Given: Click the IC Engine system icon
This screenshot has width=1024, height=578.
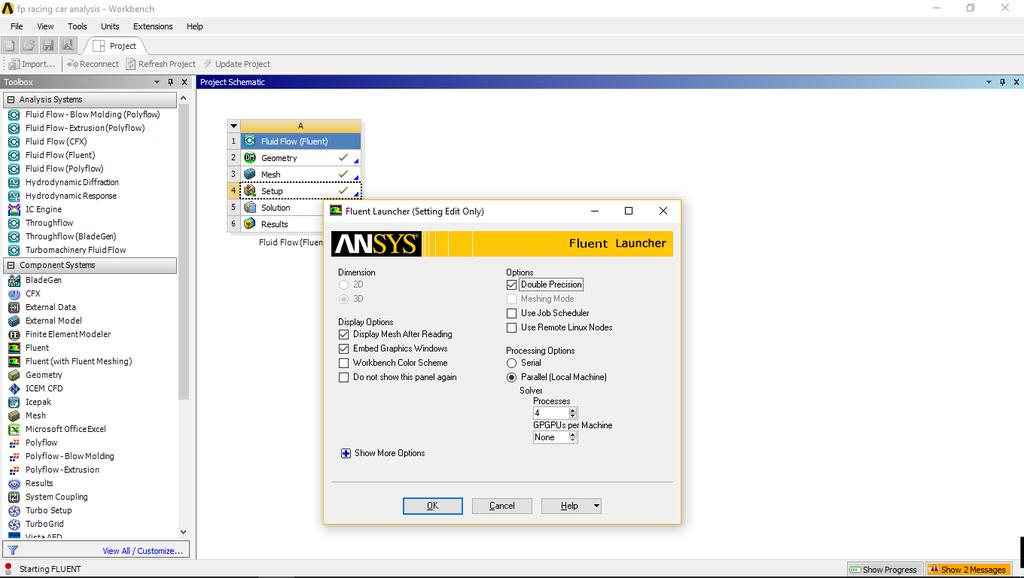Looking at the screenshot, I should tap(14, 209).
